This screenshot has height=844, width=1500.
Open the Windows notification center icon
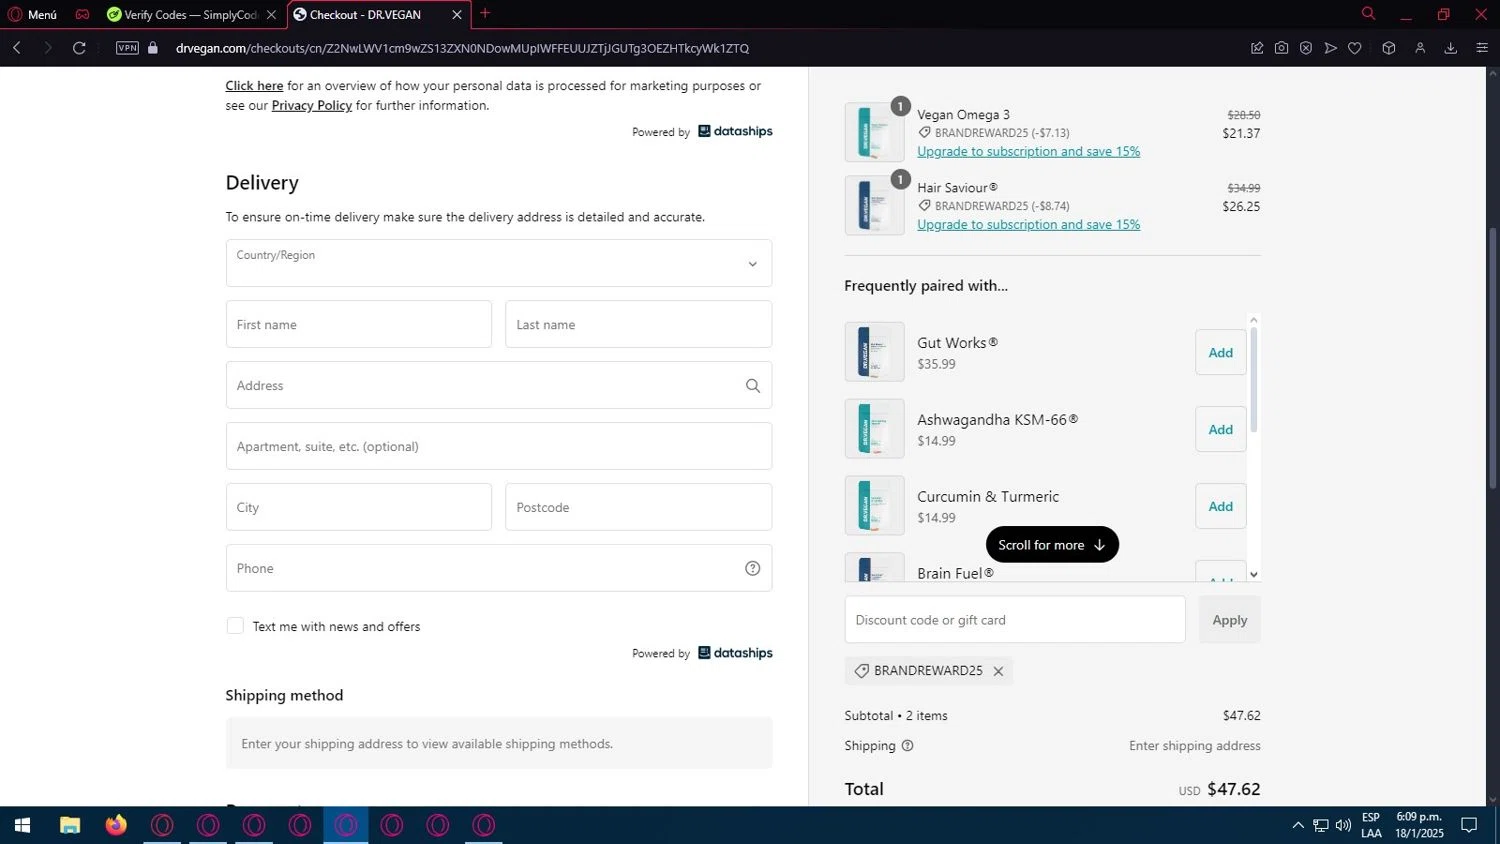click(x=1469, y=825)
